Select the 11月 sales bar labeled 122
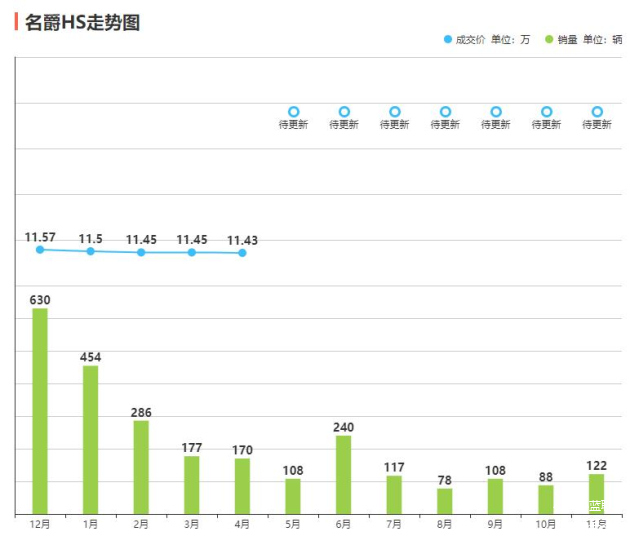The height and width of the screenshot is (536, 630). [x=597, y=494]
